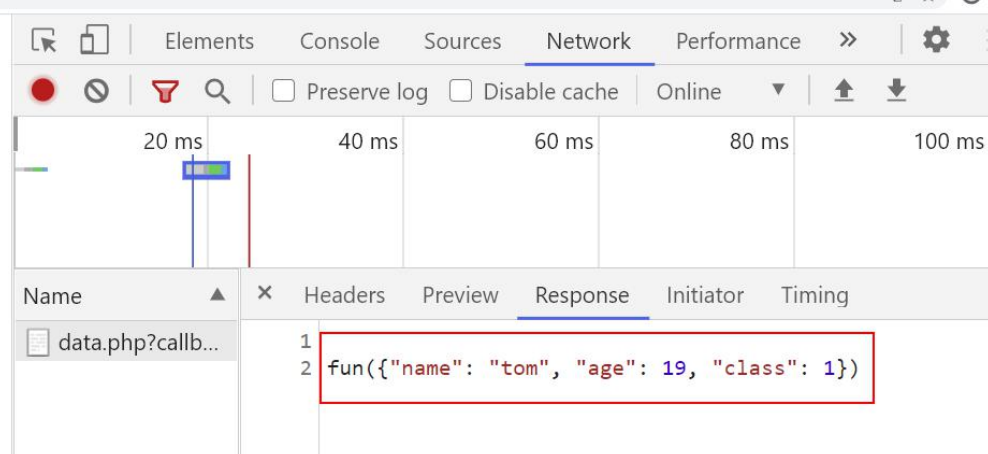Open the network search magnifier
Image resolution: width=988 pixels, height=454 pixels.
[x=217, y=91]
